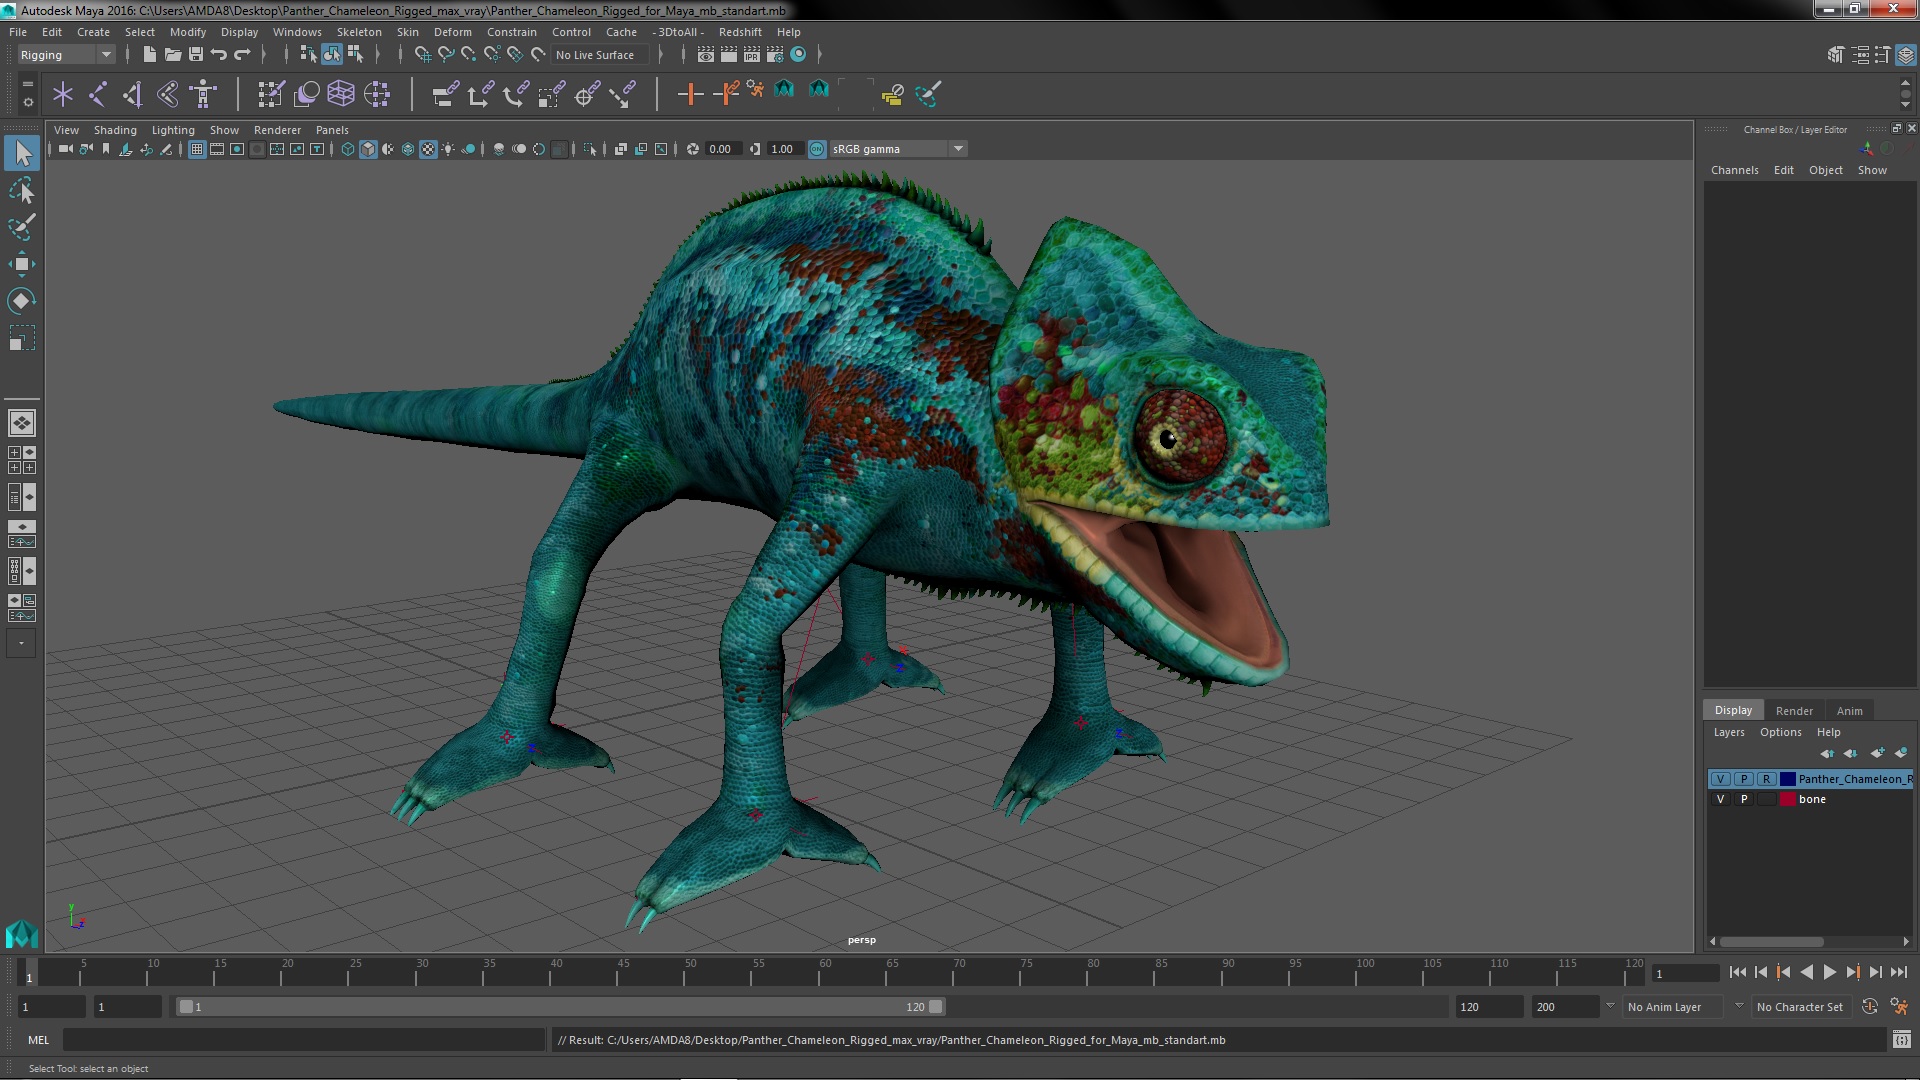Click the Bind Skin icon
Image resolution: width=1920 pixels, height=1080 pixels.
click(x=168, y=94)
